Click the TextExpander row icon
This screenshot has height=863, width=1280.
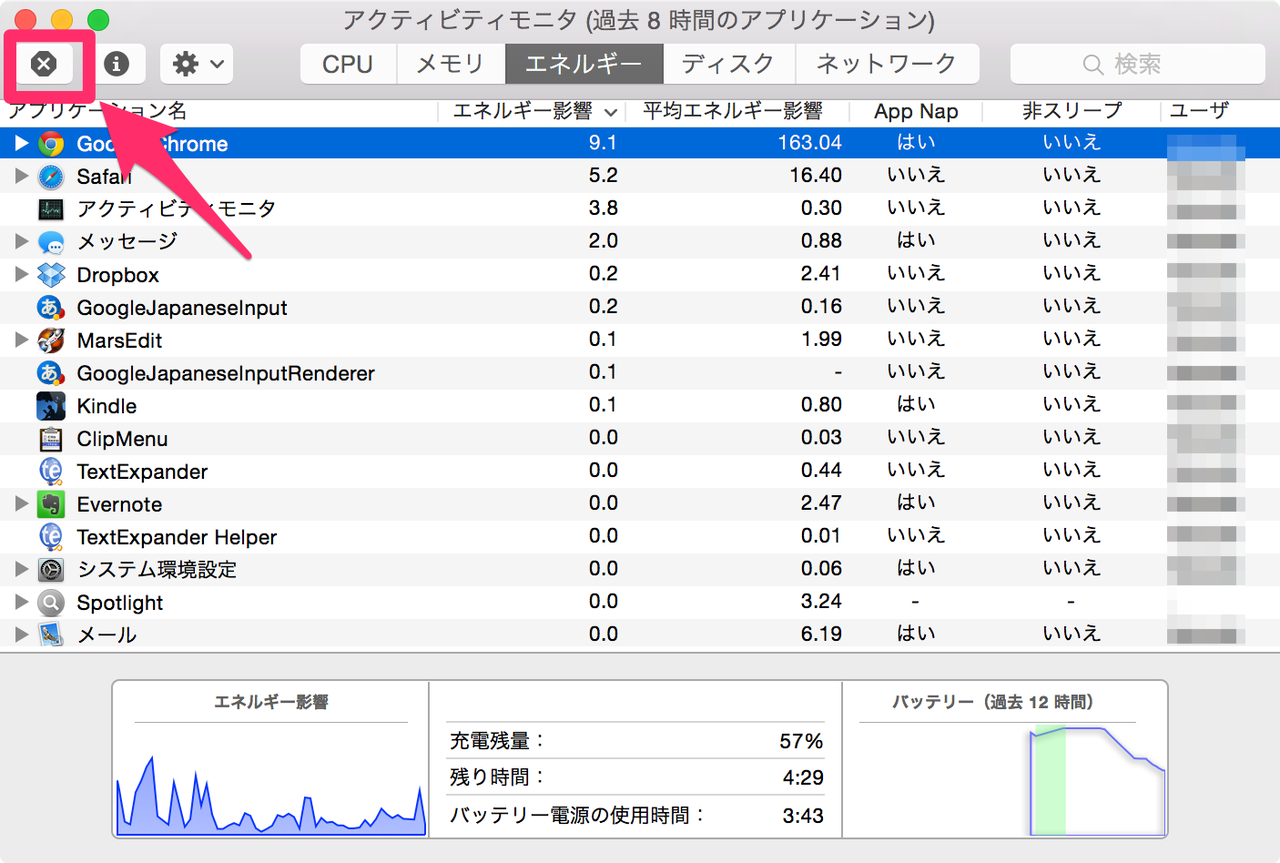point(51,471)
